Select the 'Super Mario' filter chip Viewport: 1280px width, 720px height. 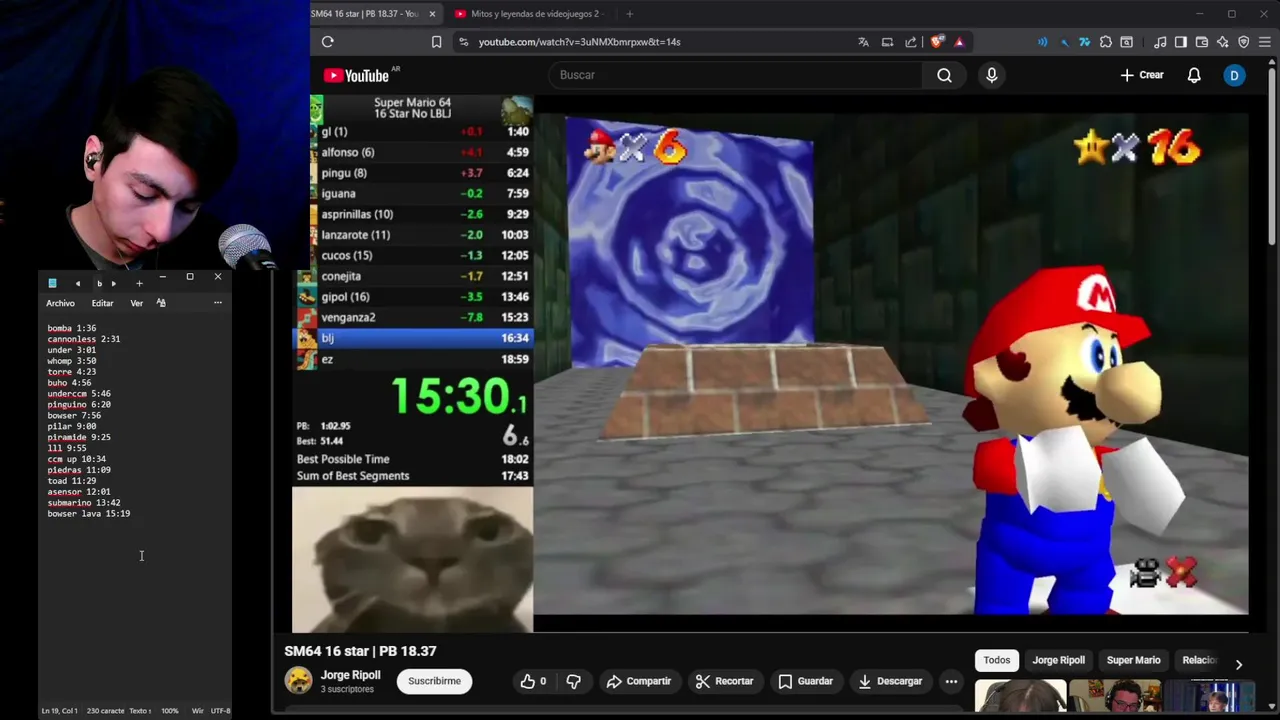[x=1133, y=660]
